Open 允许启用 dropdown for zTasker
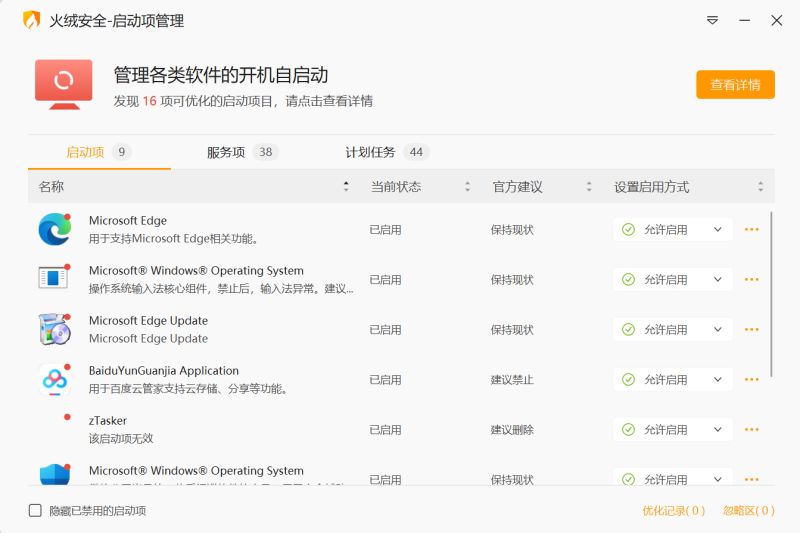Viewport: 800px width, 533px height. 672,429
